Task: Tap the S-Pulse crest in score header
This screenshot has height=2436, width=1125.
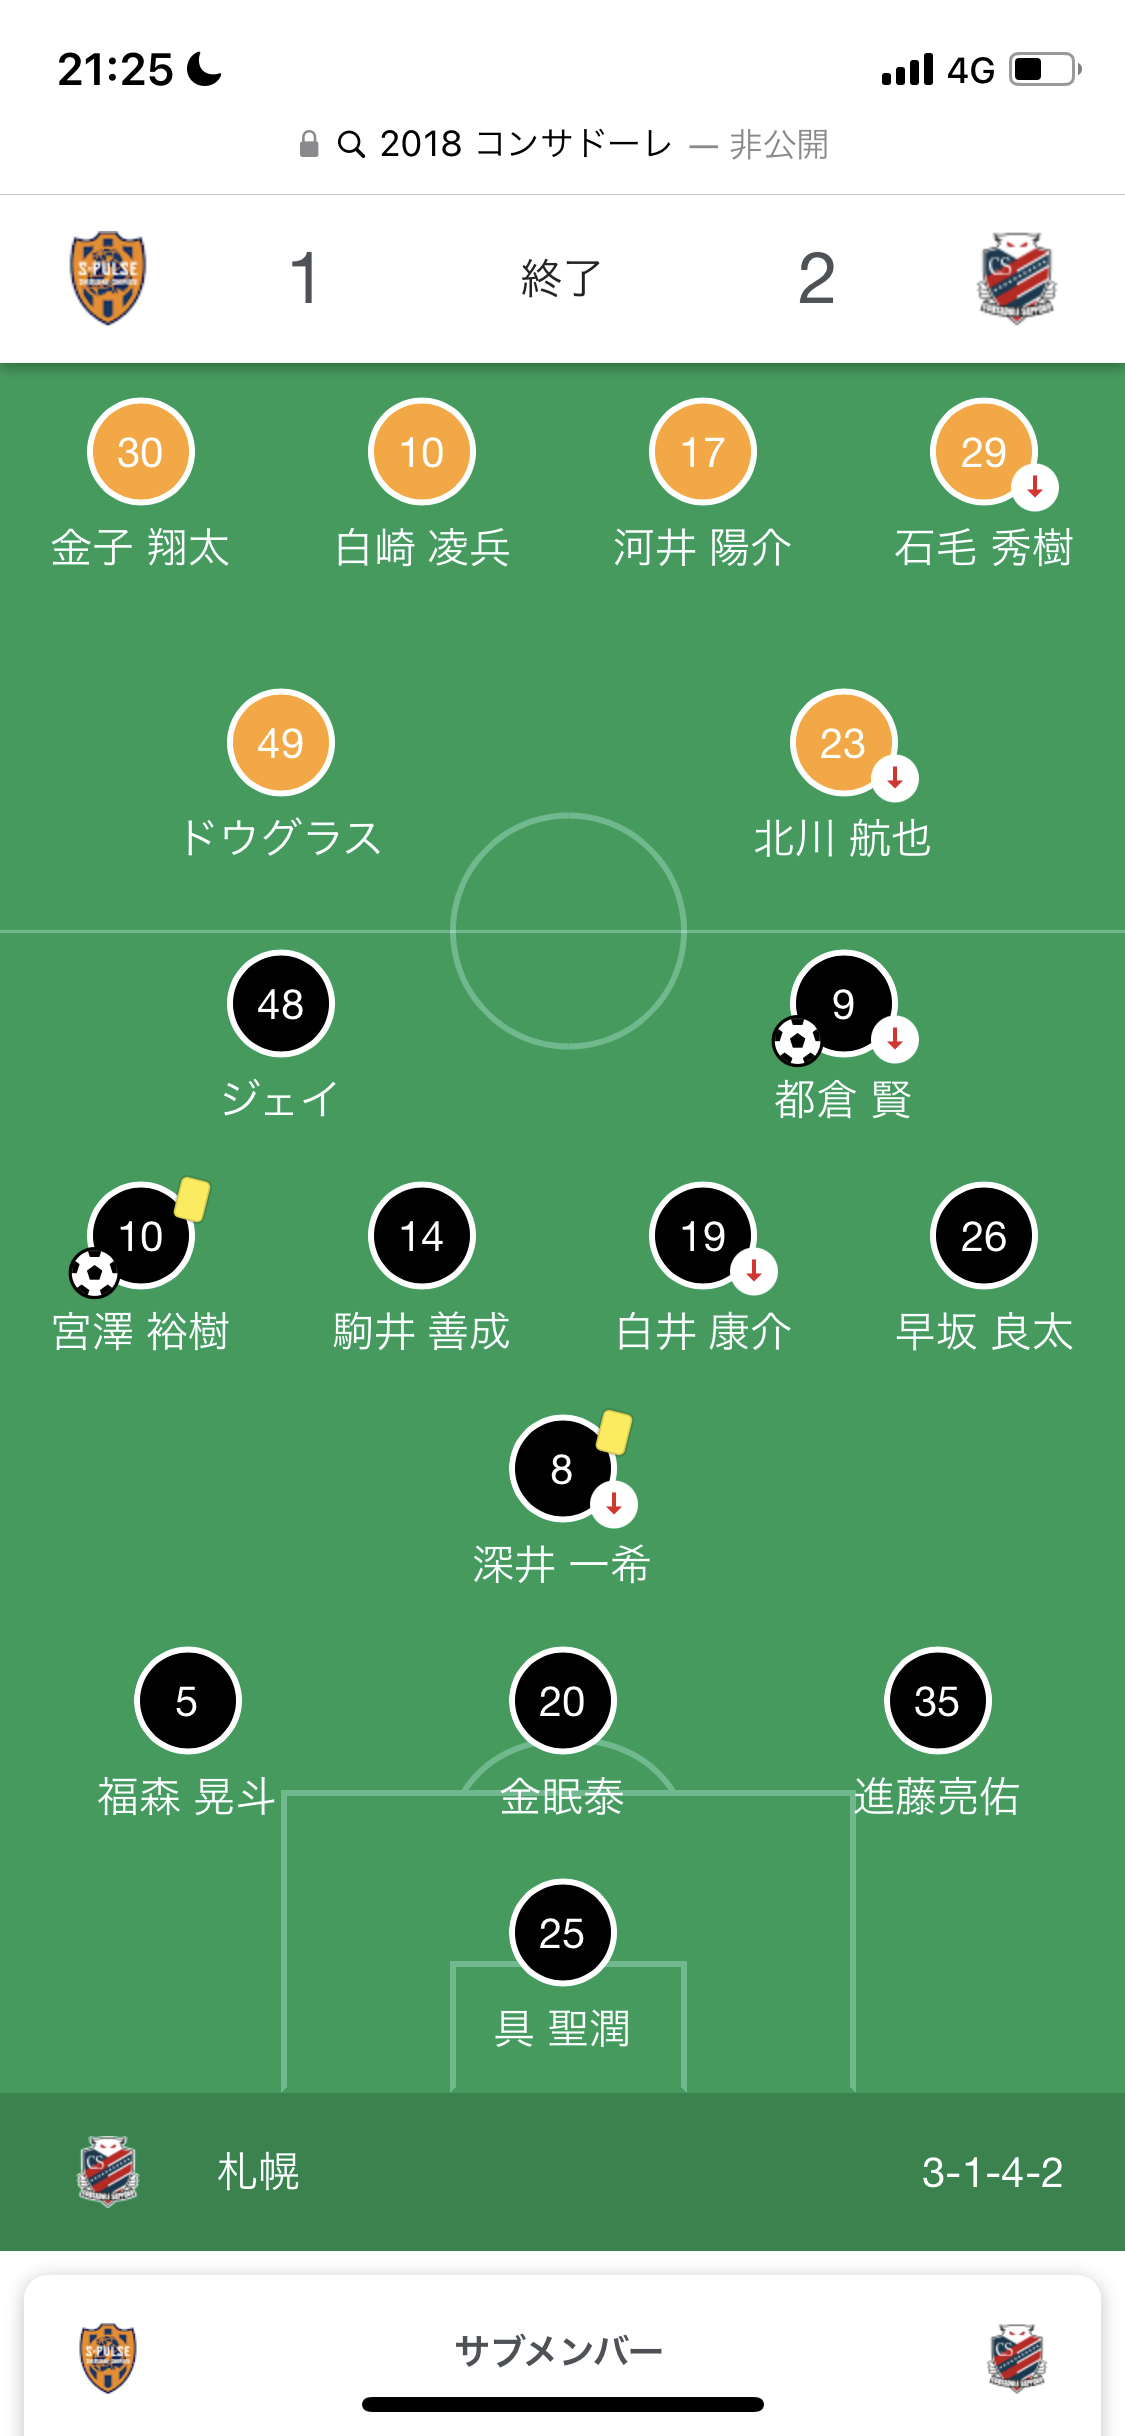Action: [x=108, y=278]
